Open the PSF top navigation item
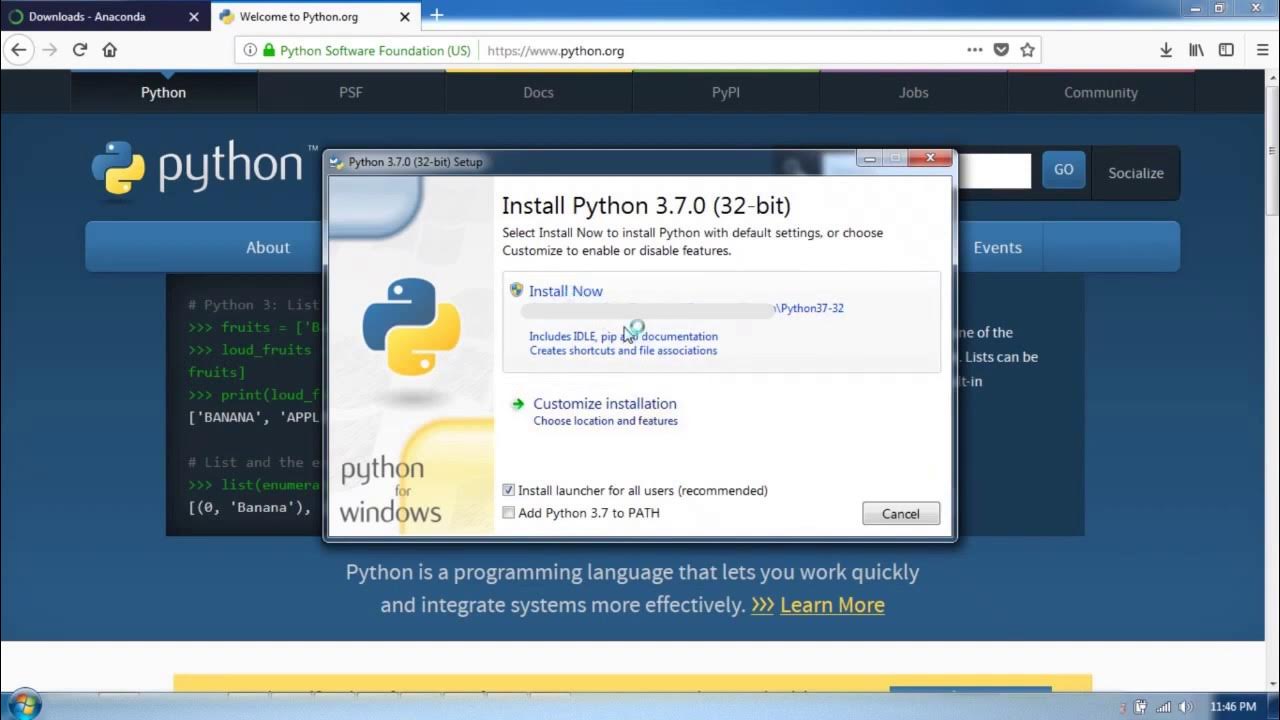Viewport: 1280px width, 720px height. tap(351, 92)
